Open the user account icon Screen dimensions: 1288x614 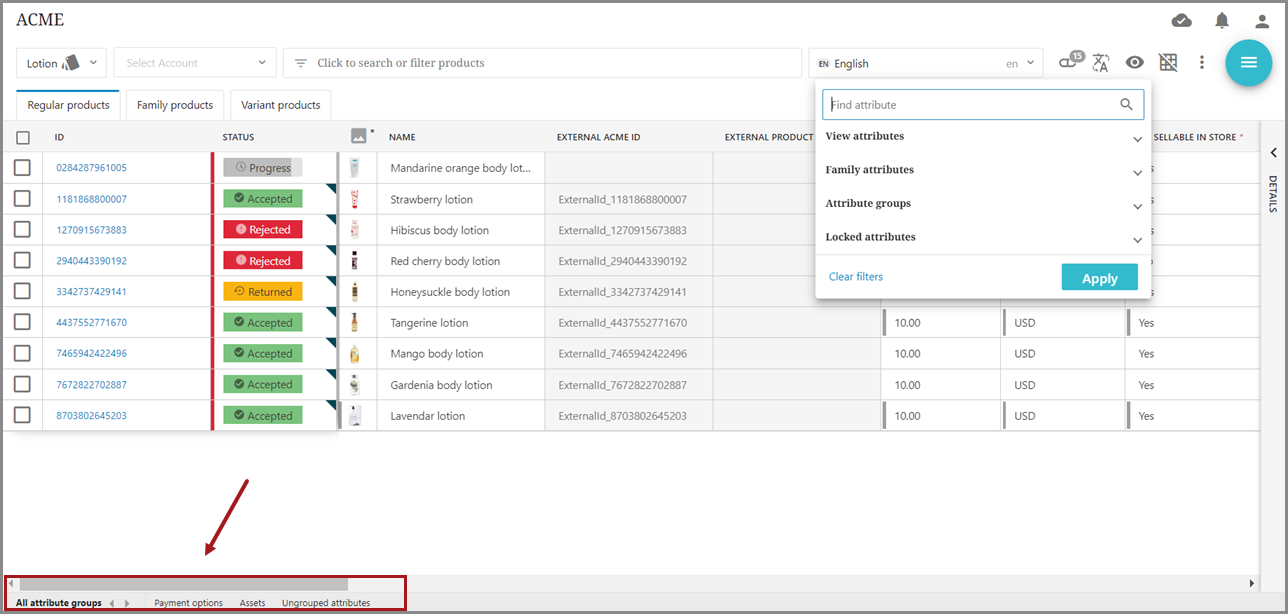coord(1262,21)
